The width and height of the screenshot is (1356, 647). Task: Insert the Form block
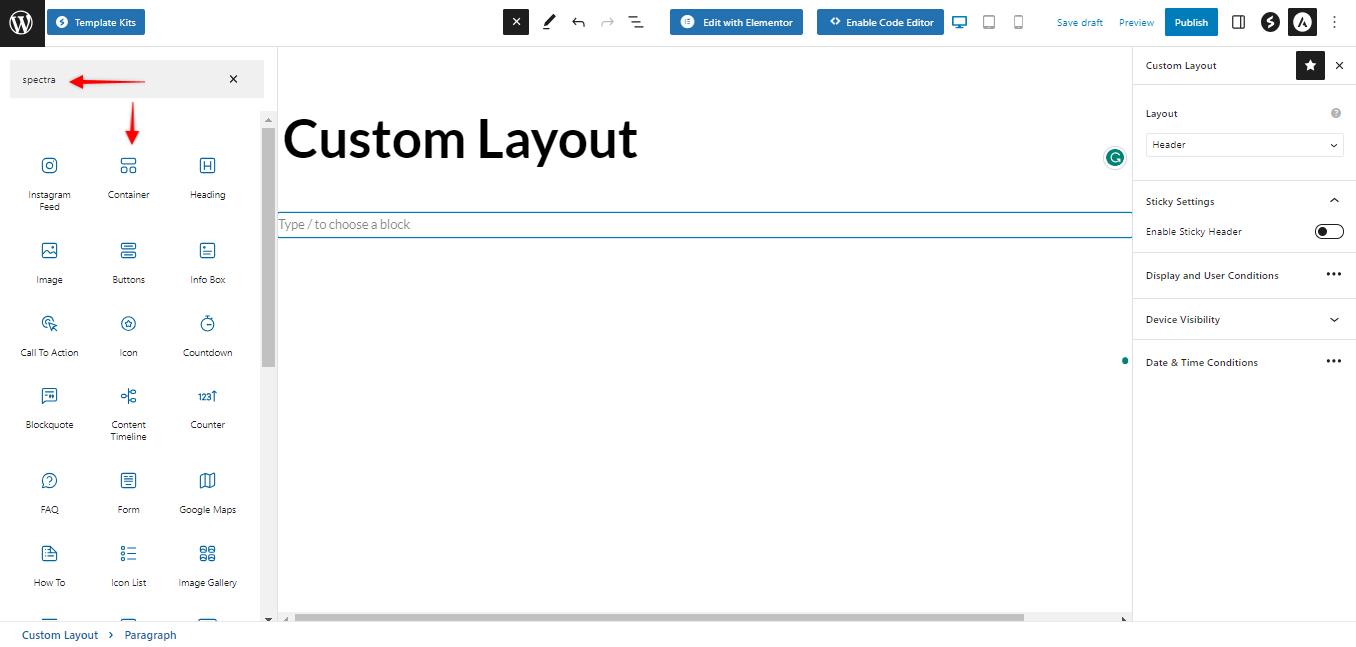click(129, 493)
